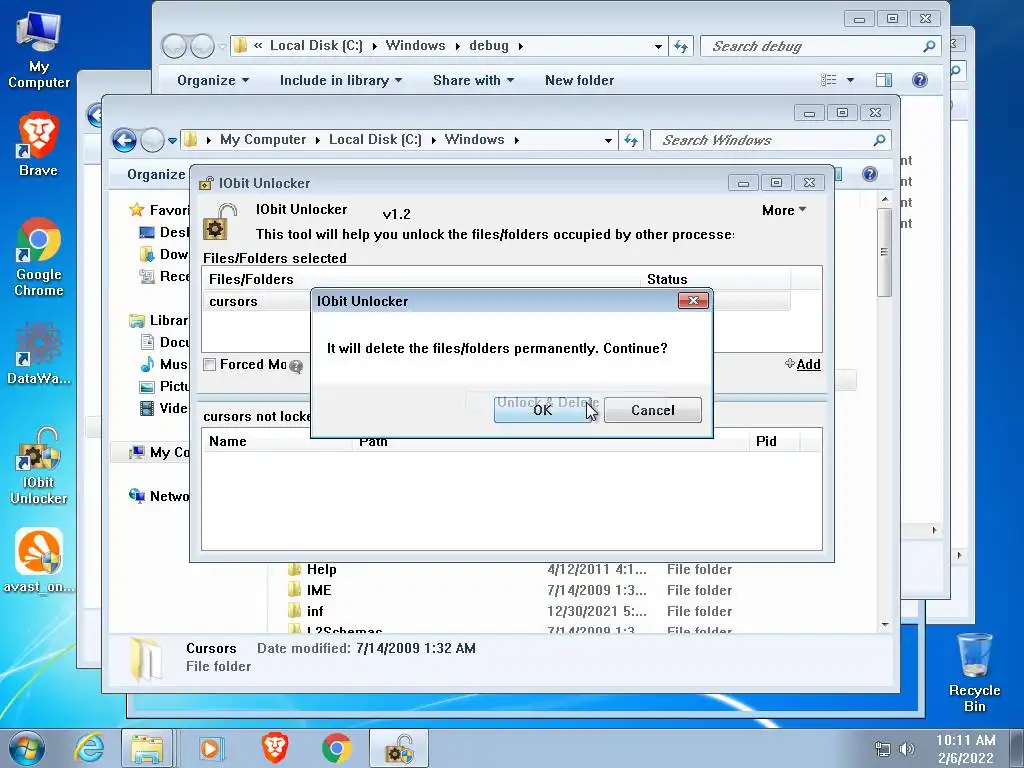Go back in the Windows explorer window
The height and width of the screenshot is (768, 1024).
124,140
